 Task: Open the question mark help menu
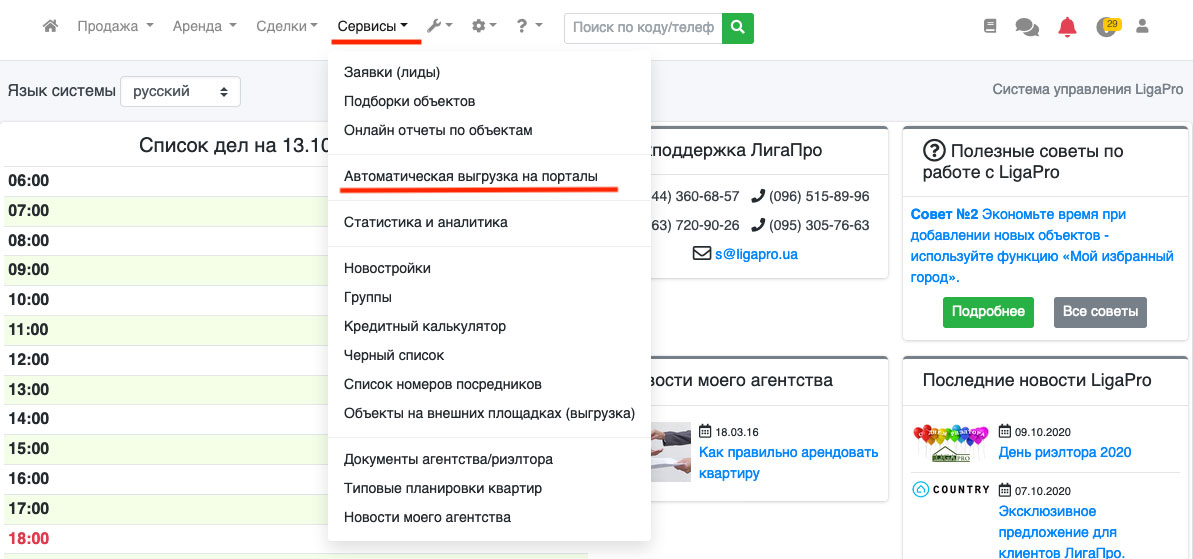pos(529,27)
